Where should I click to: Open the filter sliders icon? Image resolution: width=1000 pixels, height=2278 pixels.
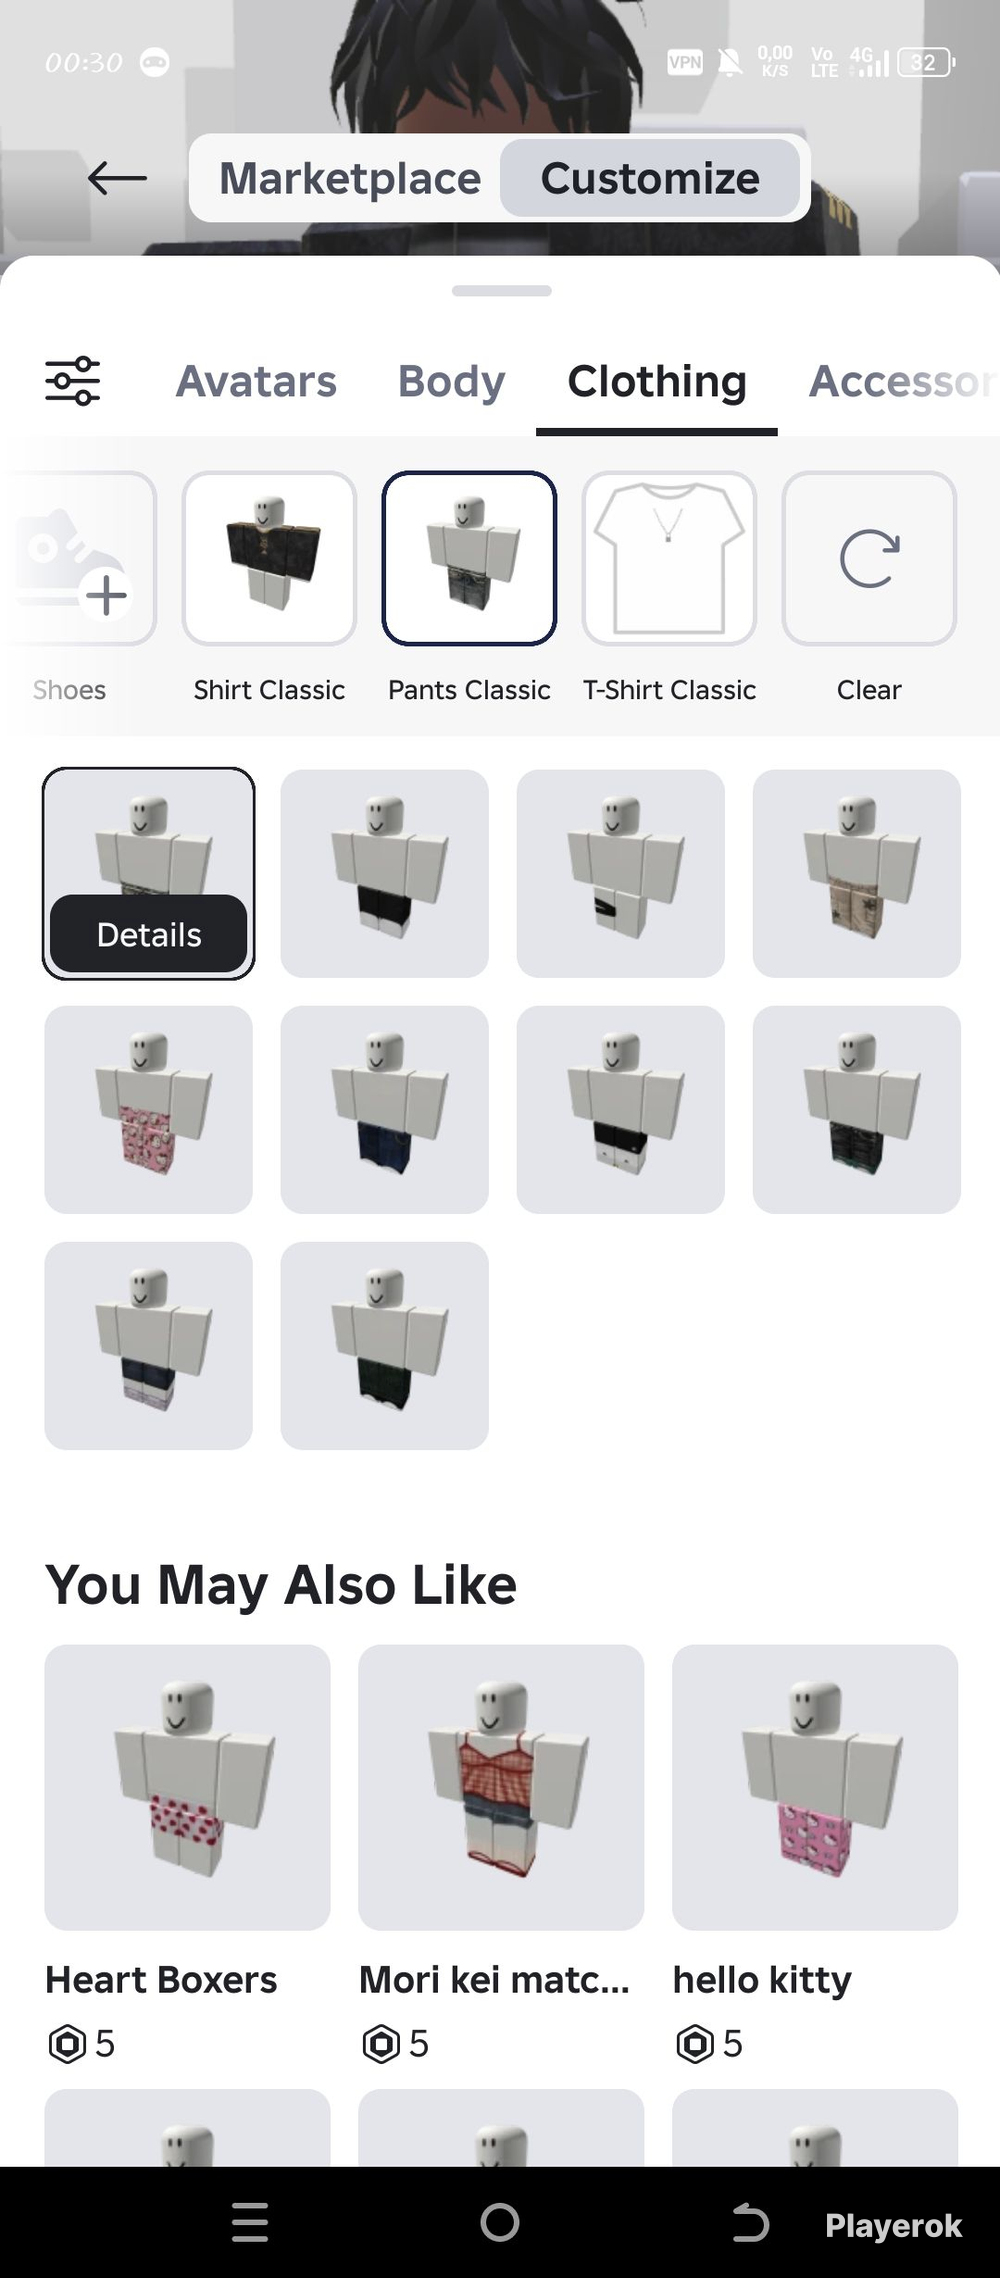click(73, 381)
